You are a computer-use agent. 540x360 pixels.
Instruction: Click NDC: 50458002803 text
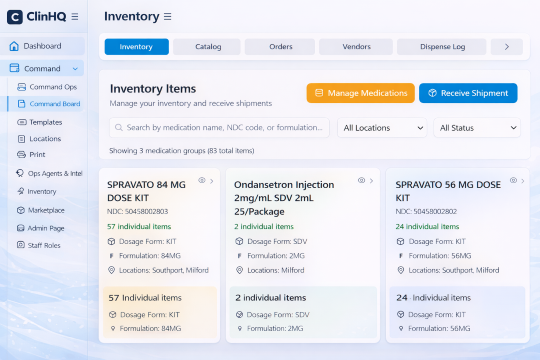[x=137, y=212]
